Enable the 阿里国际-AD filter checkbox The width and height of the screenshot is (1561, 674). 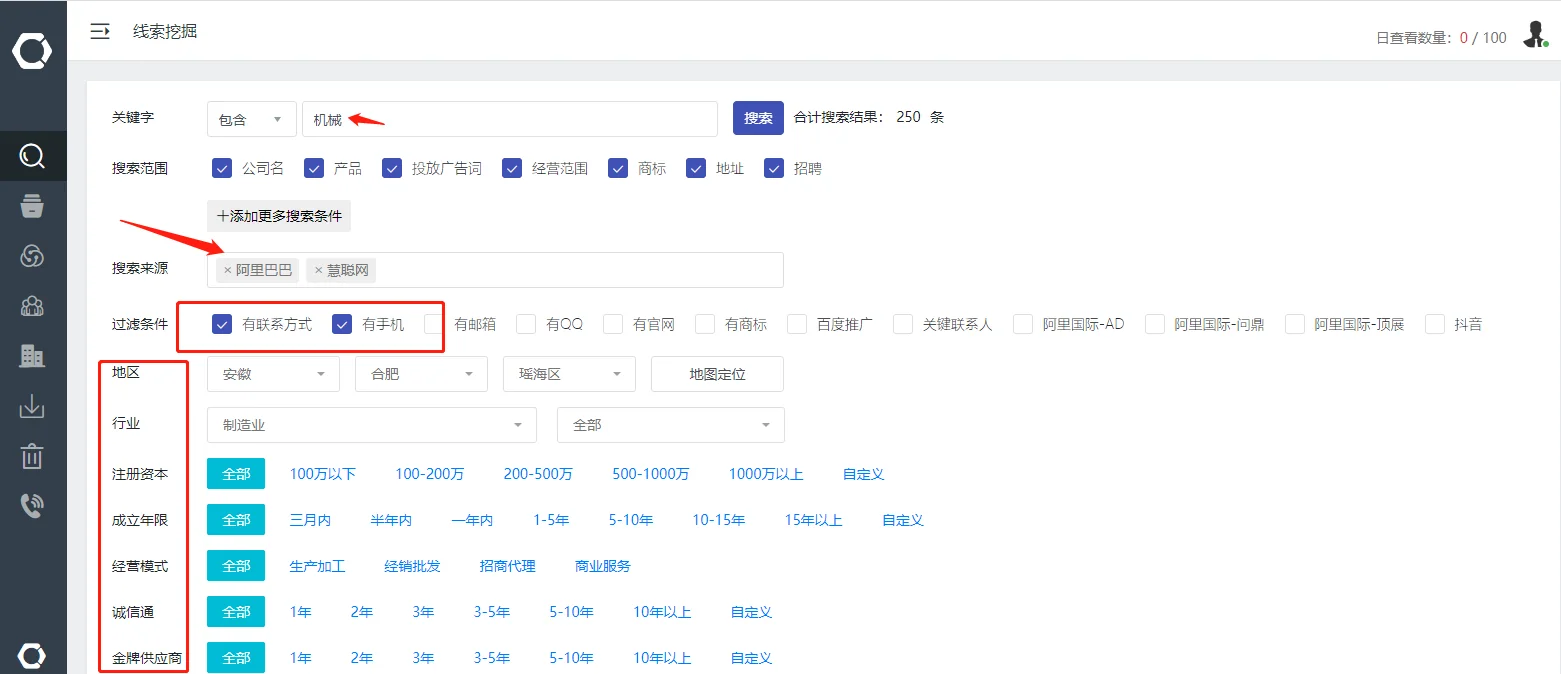[x=1023, y=324]
